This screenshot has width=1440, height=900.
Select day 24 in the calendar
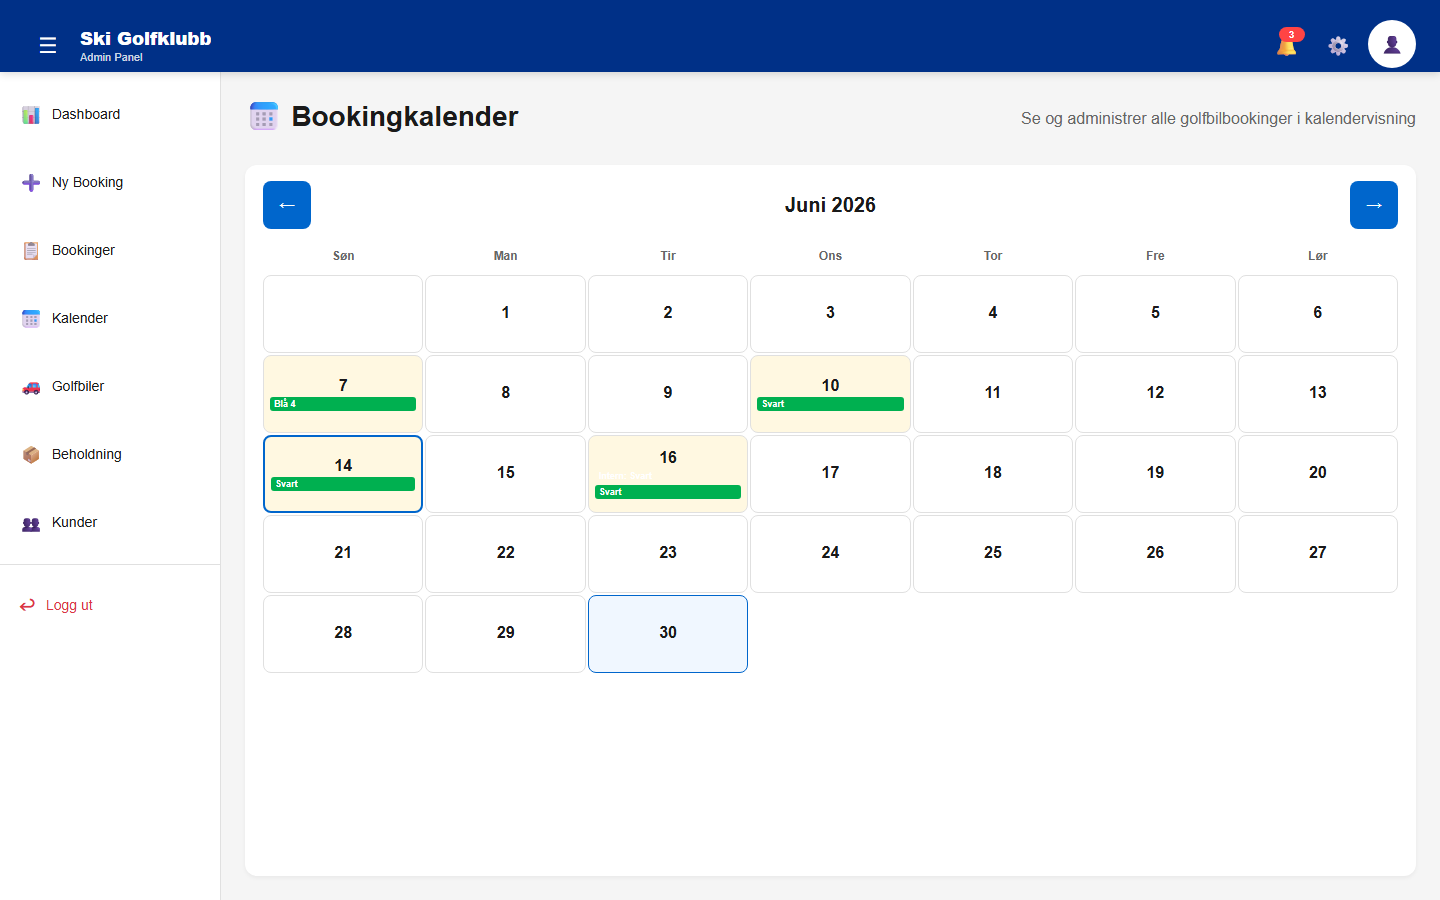[x=830, y=554]
